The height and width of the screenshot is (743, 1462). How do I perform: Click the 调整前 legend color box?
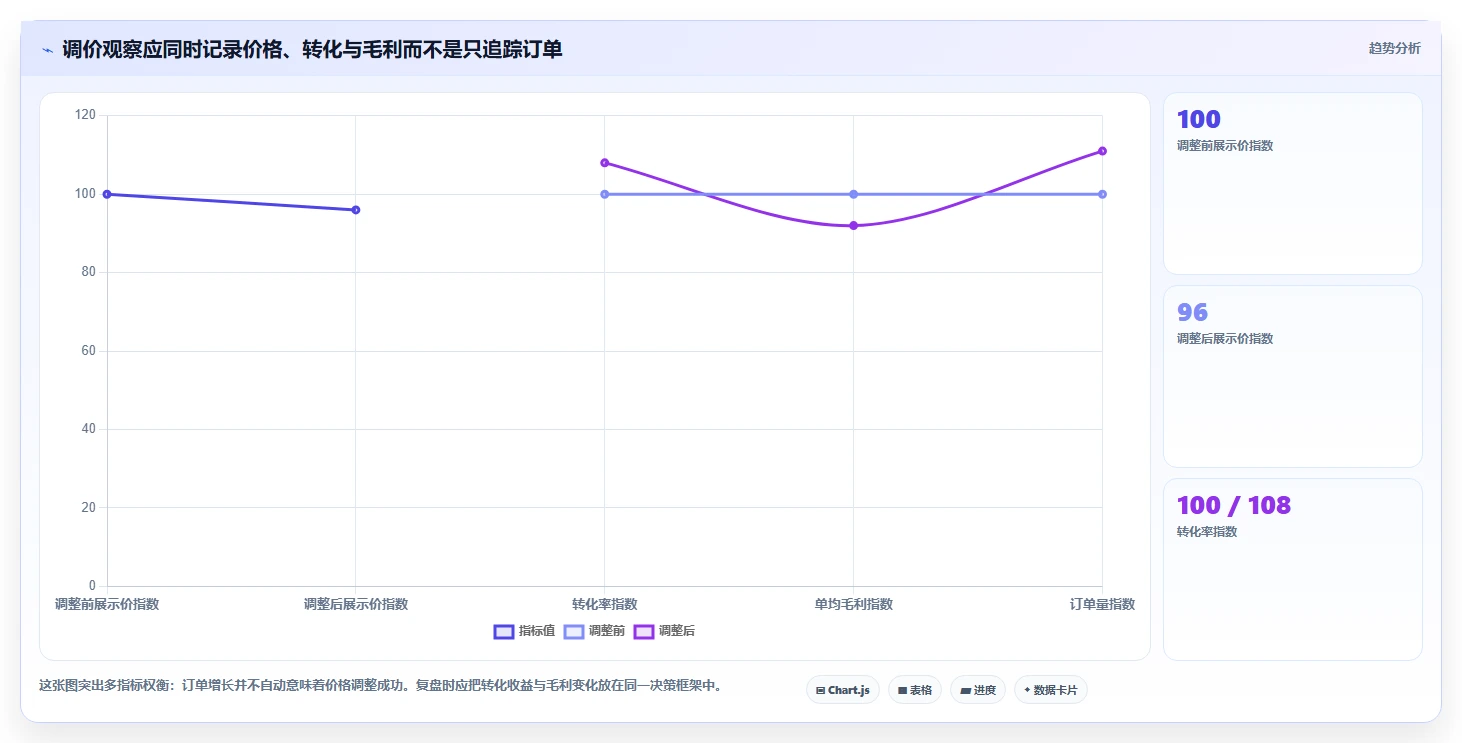[574, 631]
